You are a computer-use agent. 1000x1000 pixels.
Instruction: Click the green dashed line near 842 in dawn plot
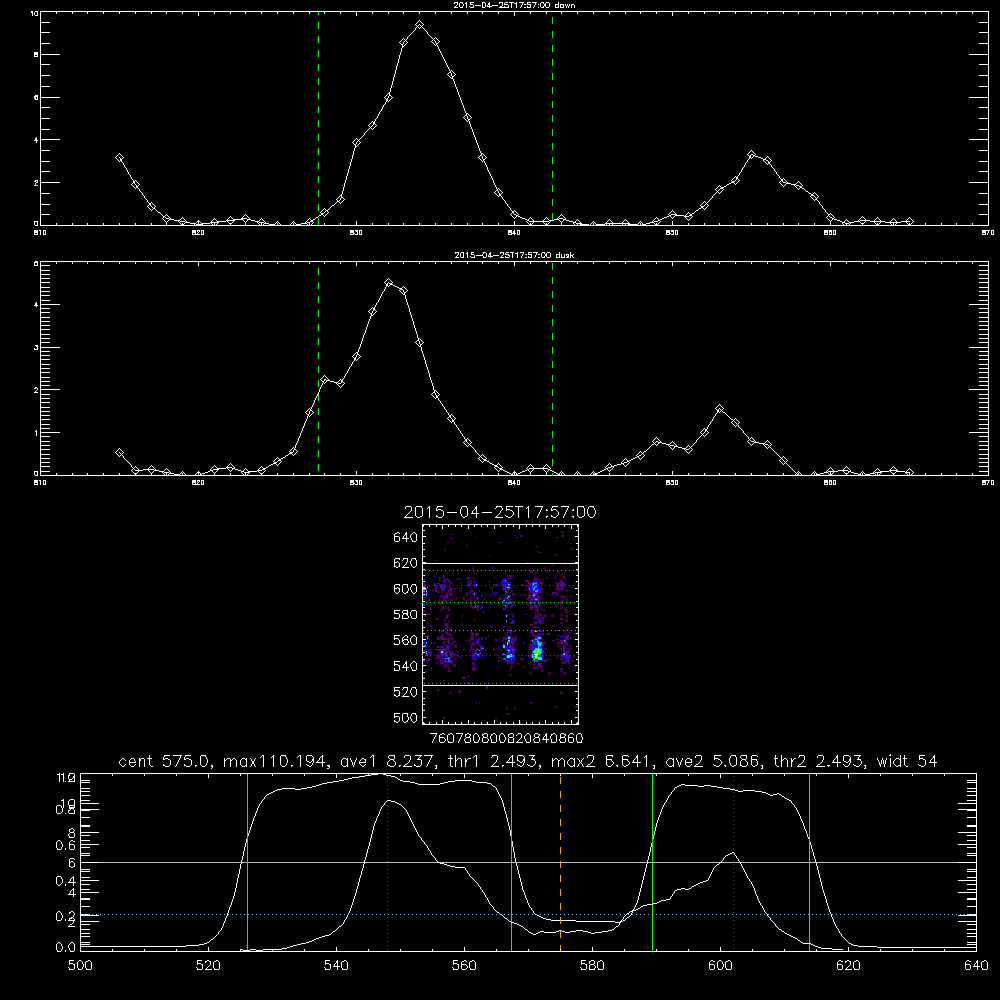(552, 119)
